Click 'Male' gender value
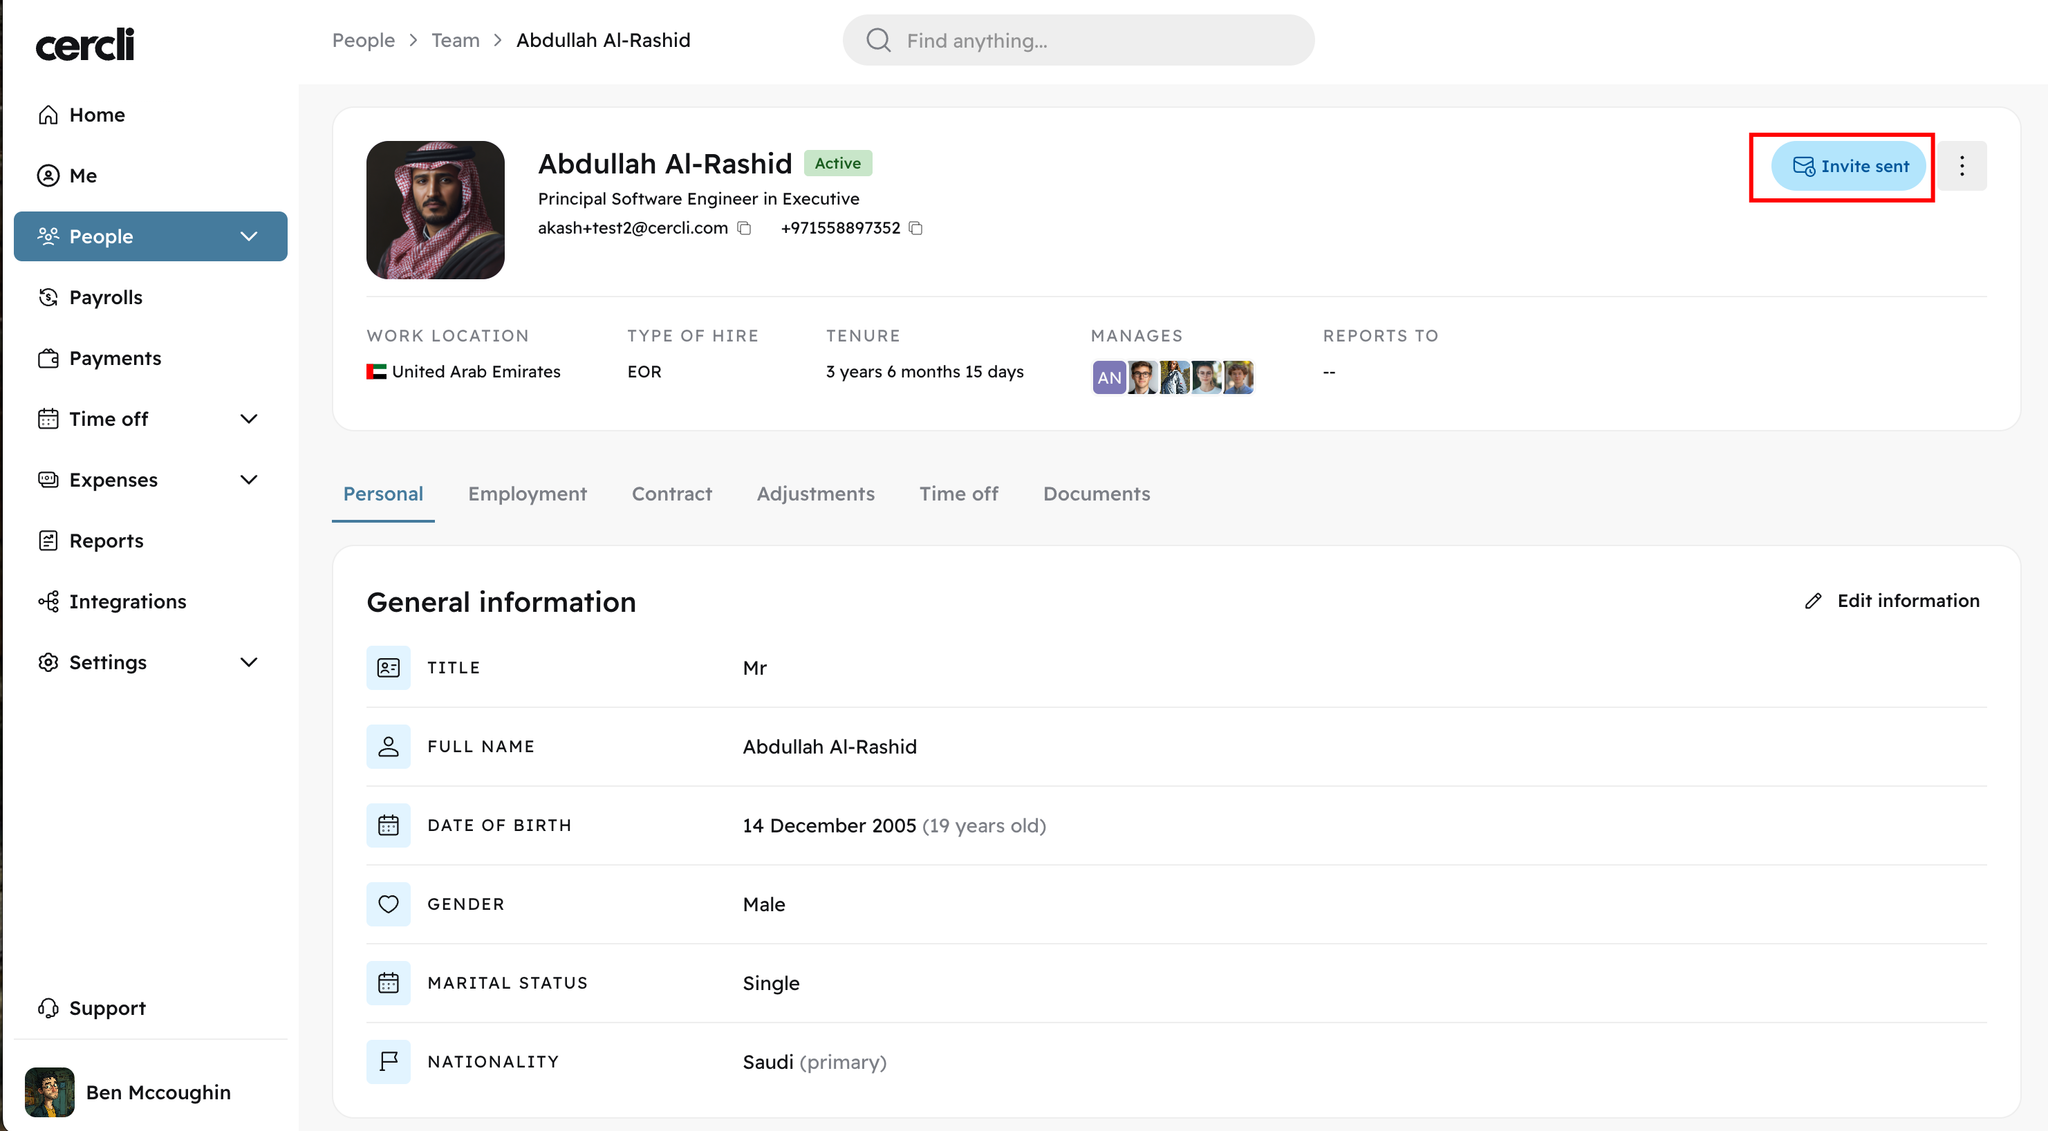 (764, 905)
